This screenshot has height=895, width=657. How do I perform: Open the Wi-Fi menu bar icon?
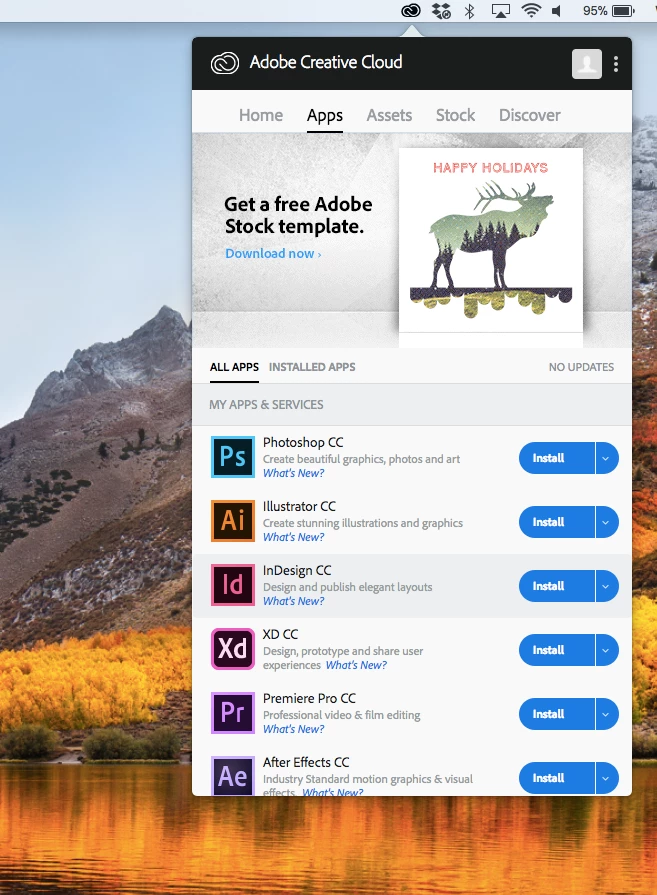click(531, 10)
